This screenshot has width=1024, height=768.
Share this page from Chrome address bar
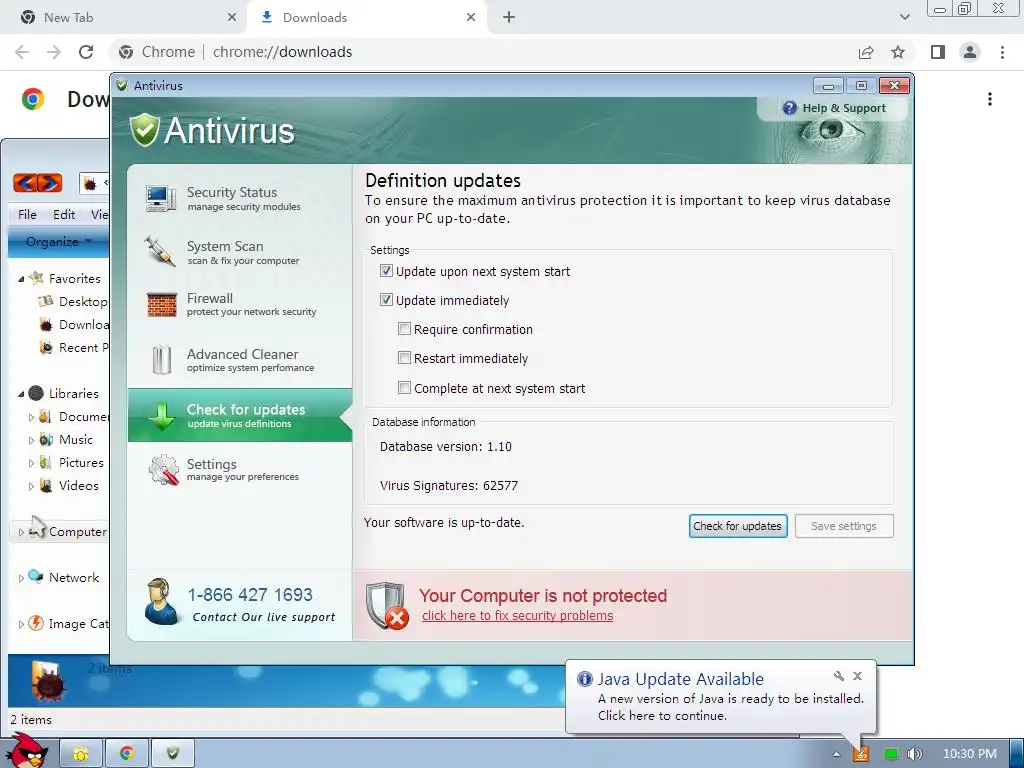(x=866, y=52)
